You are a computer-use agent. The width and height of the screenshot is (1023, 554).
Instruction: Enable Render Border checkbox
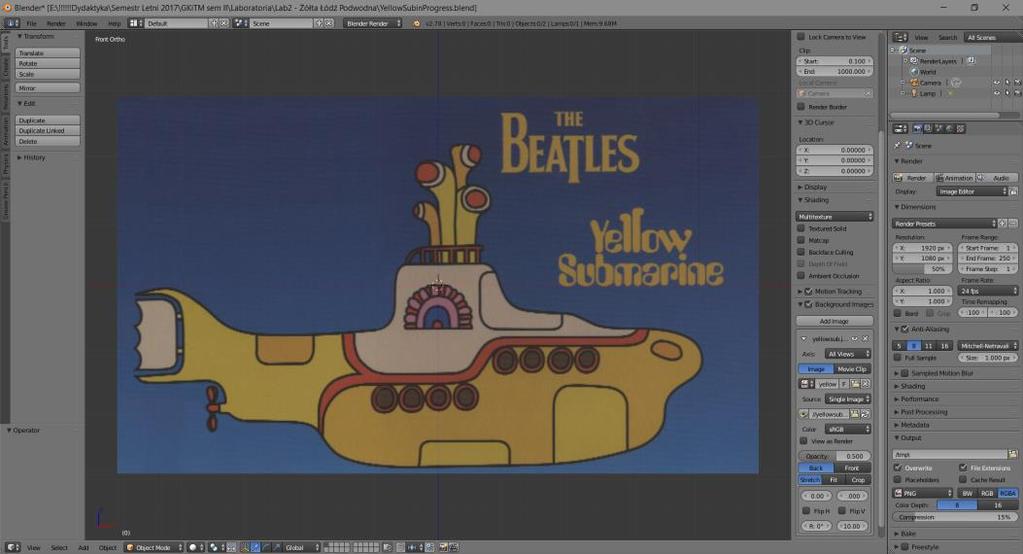click(801, 106)
